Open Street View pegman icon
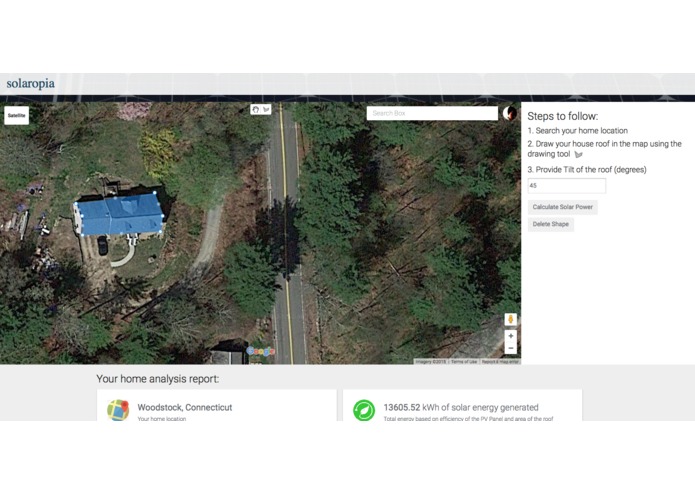The image size is (695, 494). pos(511,319)
